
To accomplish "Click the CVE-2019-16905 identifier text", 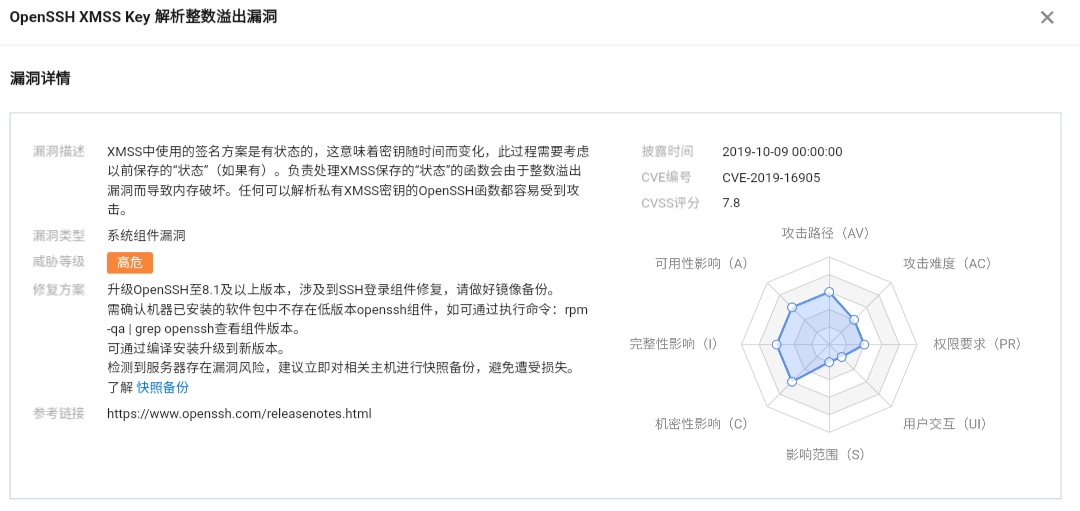I will click(x=771, y=177).
